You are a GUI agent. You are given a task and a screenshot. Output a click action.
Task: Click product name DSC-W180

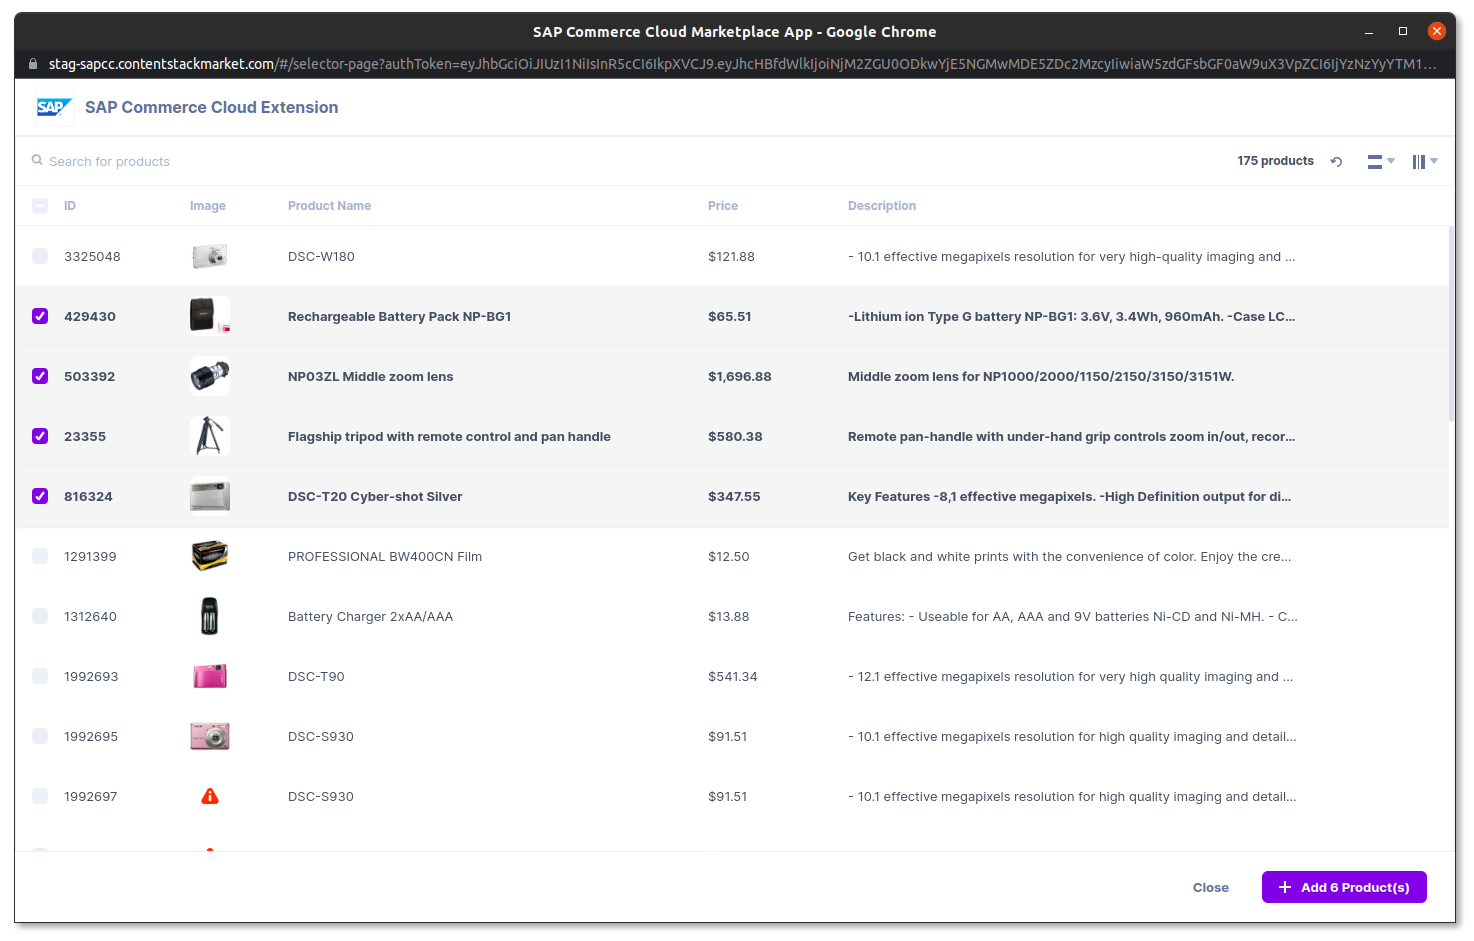[321, 257]
